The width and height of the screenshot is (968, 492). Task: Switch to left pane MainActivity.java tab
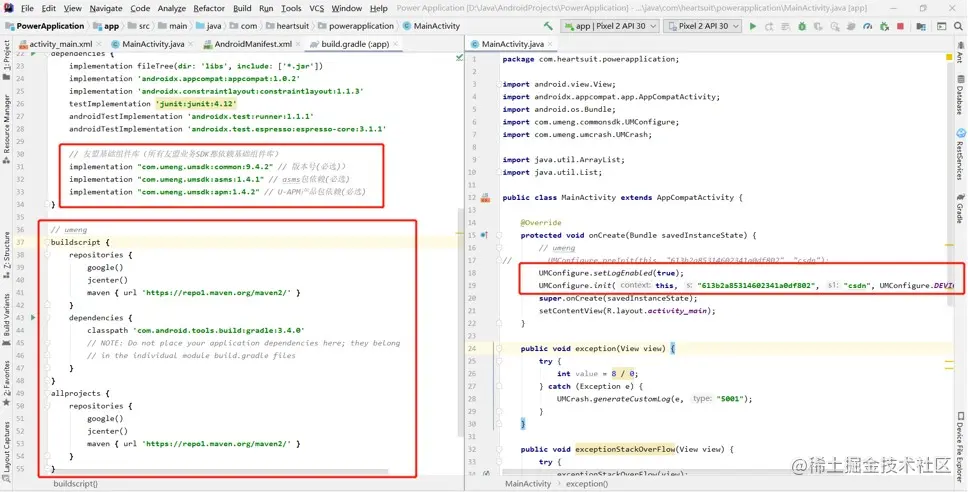tap(153, 44)
